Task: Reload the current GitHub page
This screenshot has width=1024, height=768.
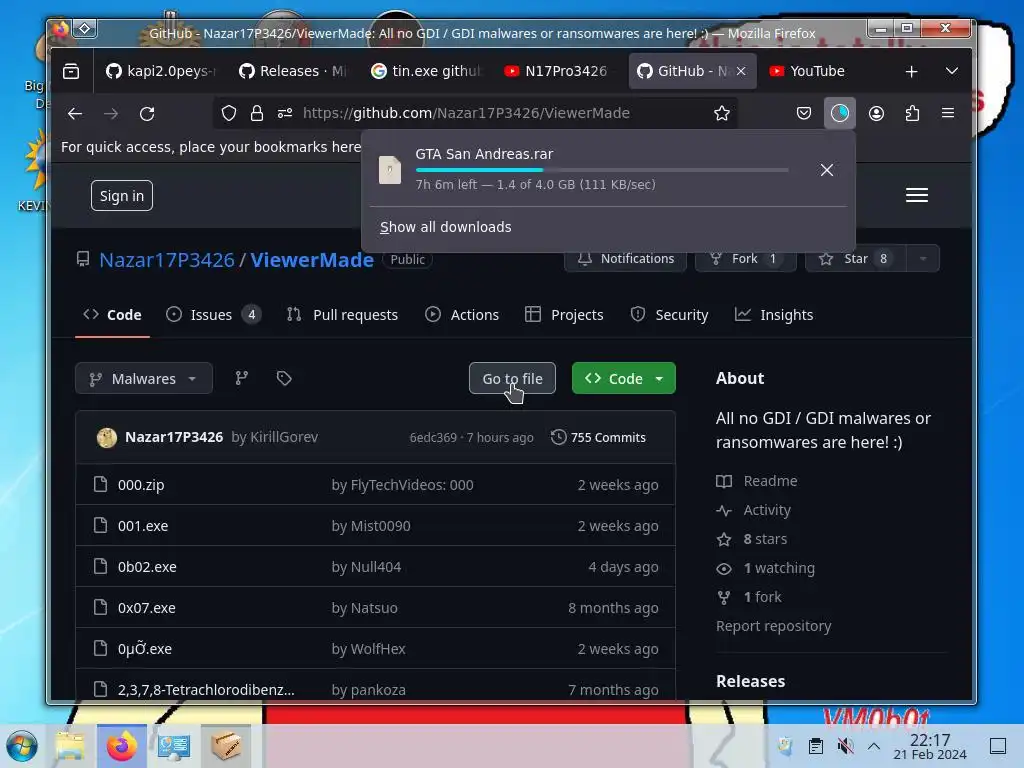Action: 147,114
